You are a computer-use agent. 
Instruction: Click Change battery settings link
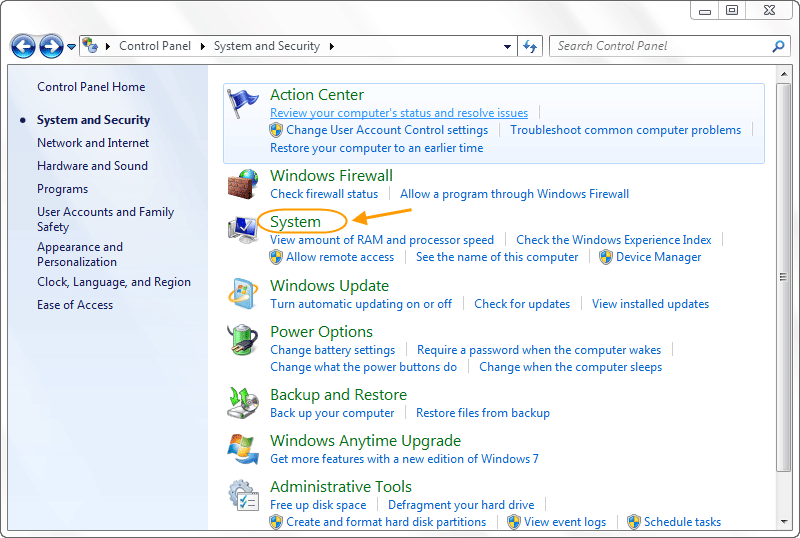[333, 350]
